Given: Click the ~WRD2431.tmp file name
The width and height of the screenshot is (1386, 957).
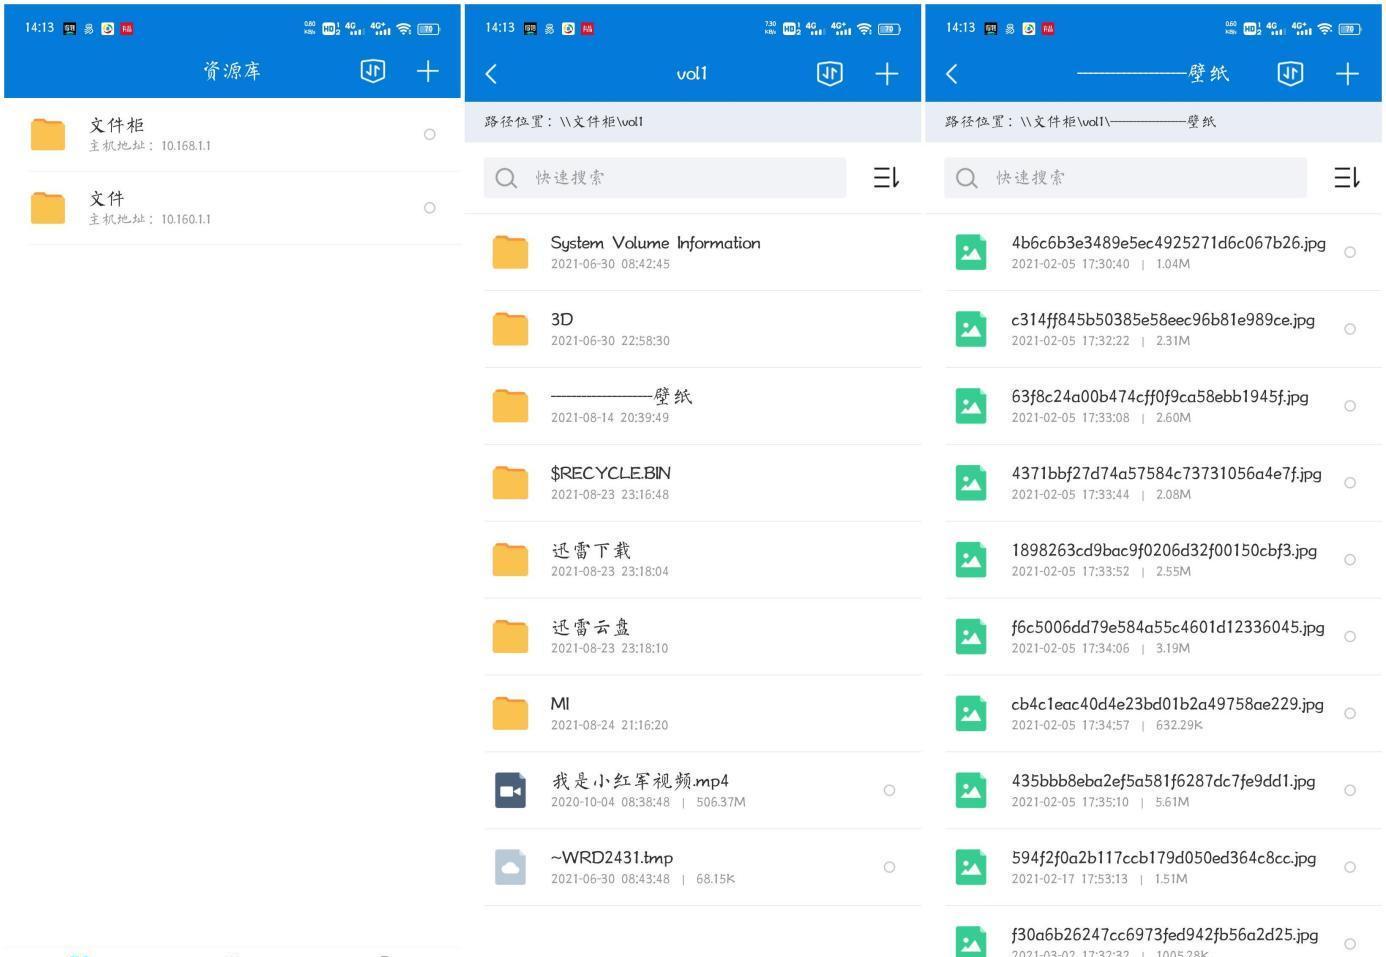Looking at the screenshot, I should [612, 857].
